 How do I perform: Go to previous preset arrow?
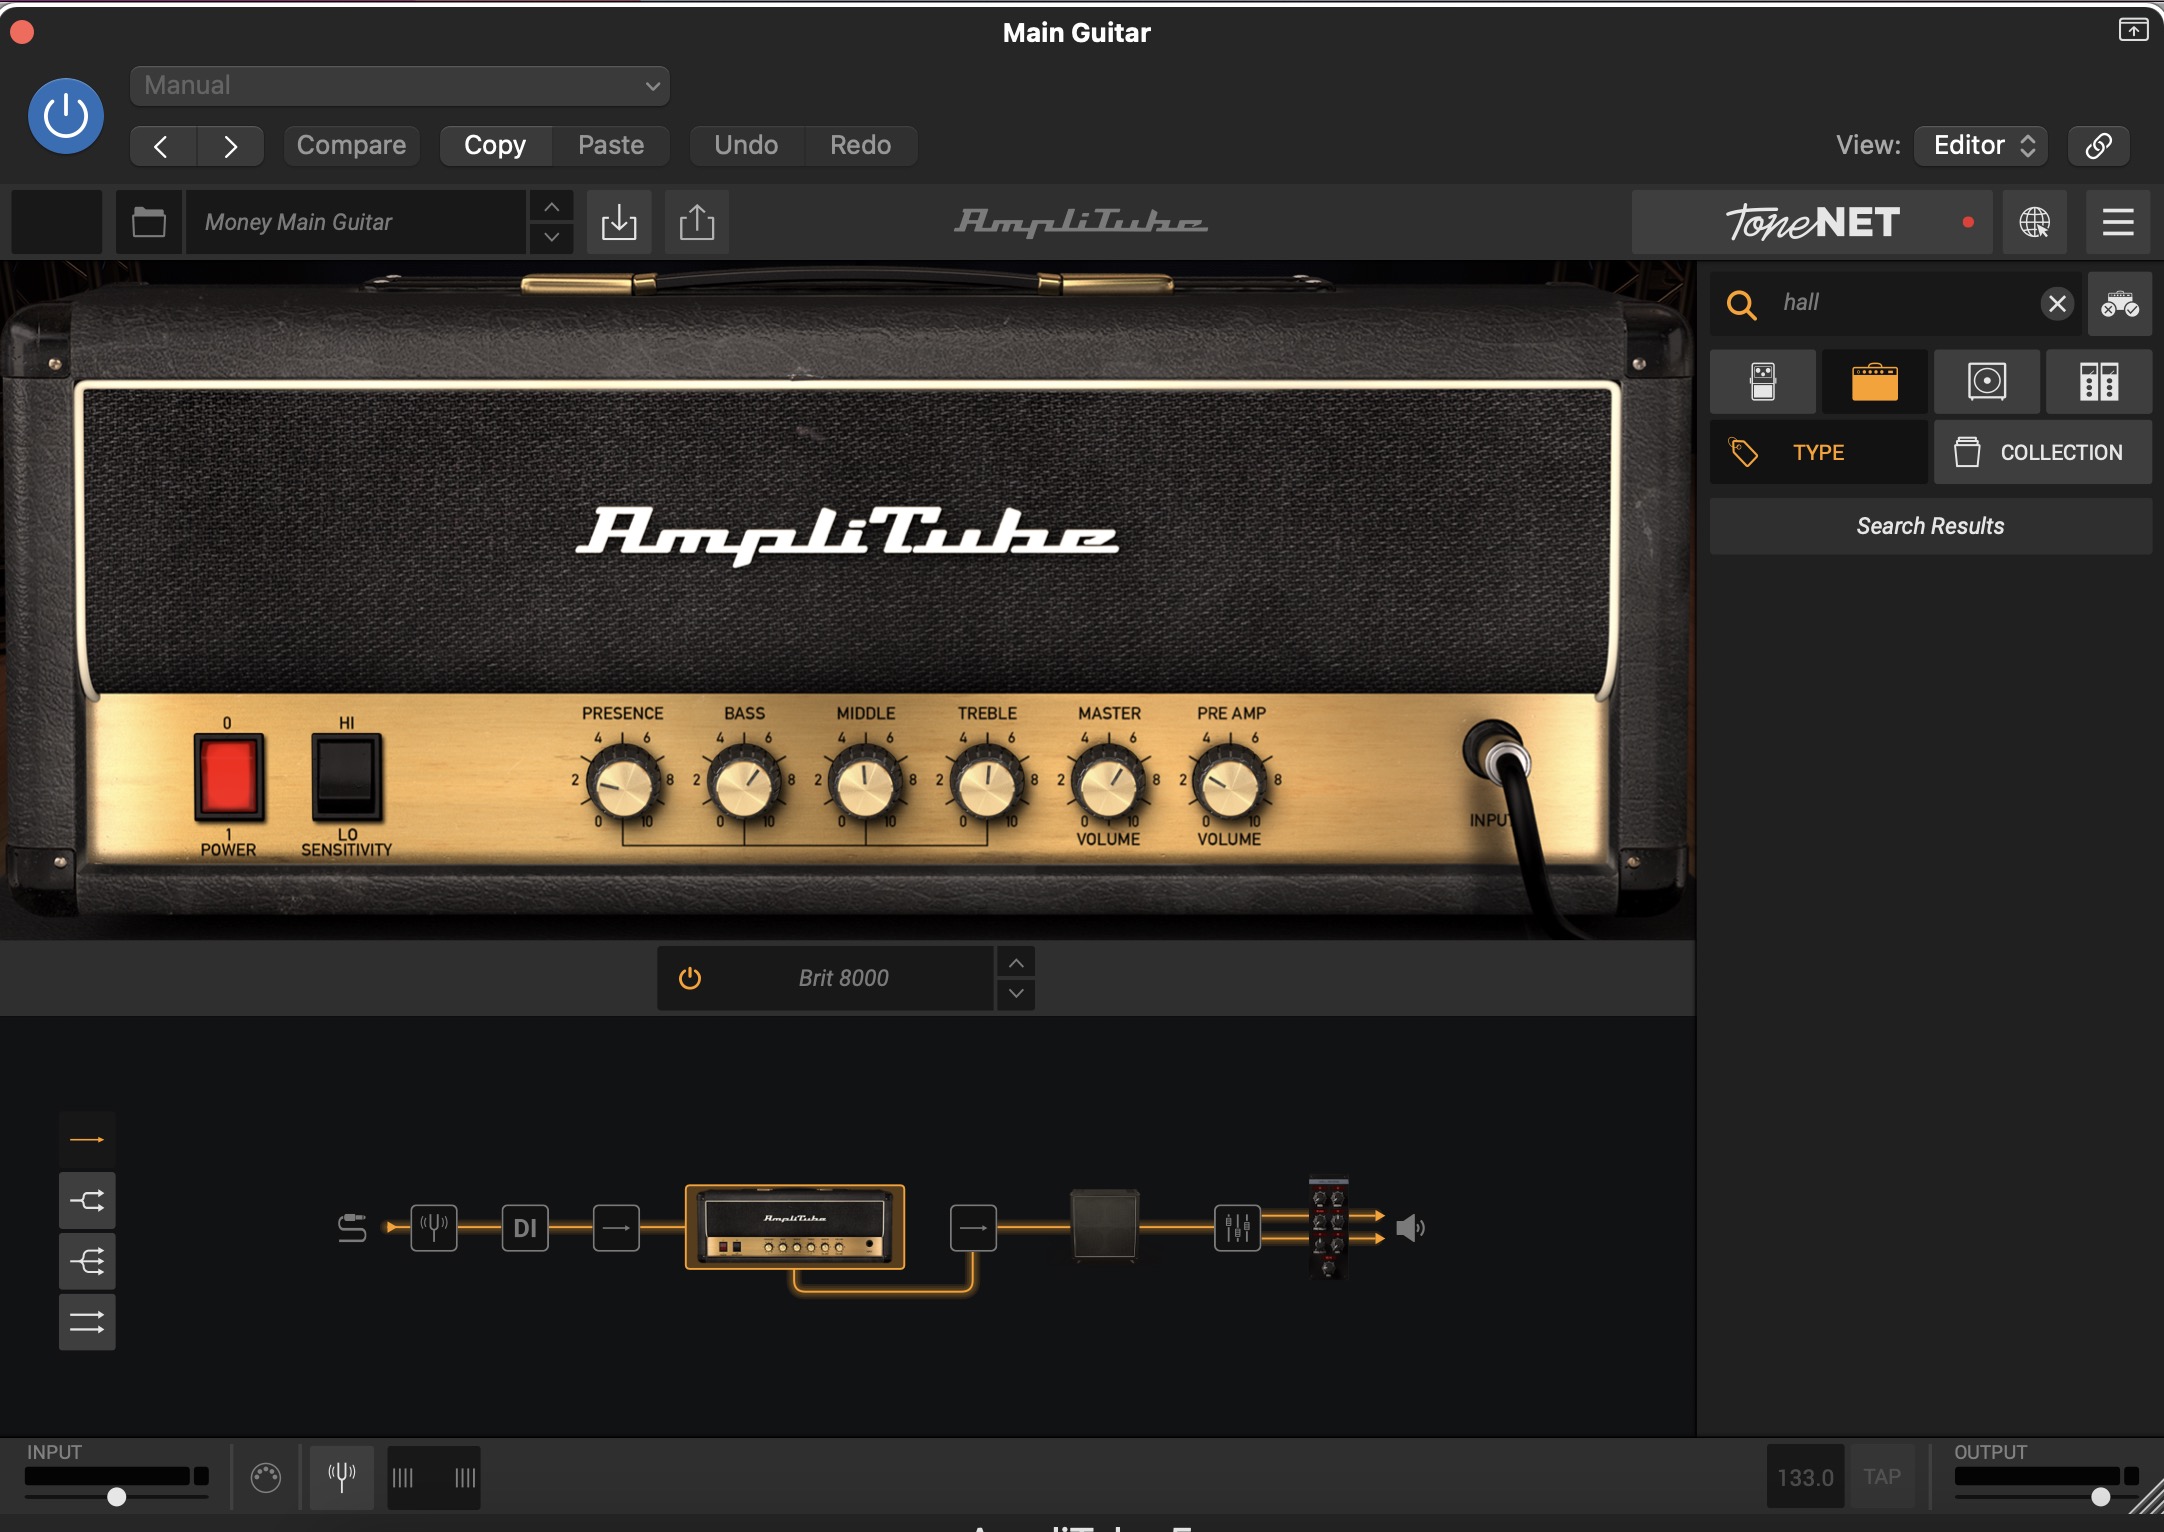[162, 146]
